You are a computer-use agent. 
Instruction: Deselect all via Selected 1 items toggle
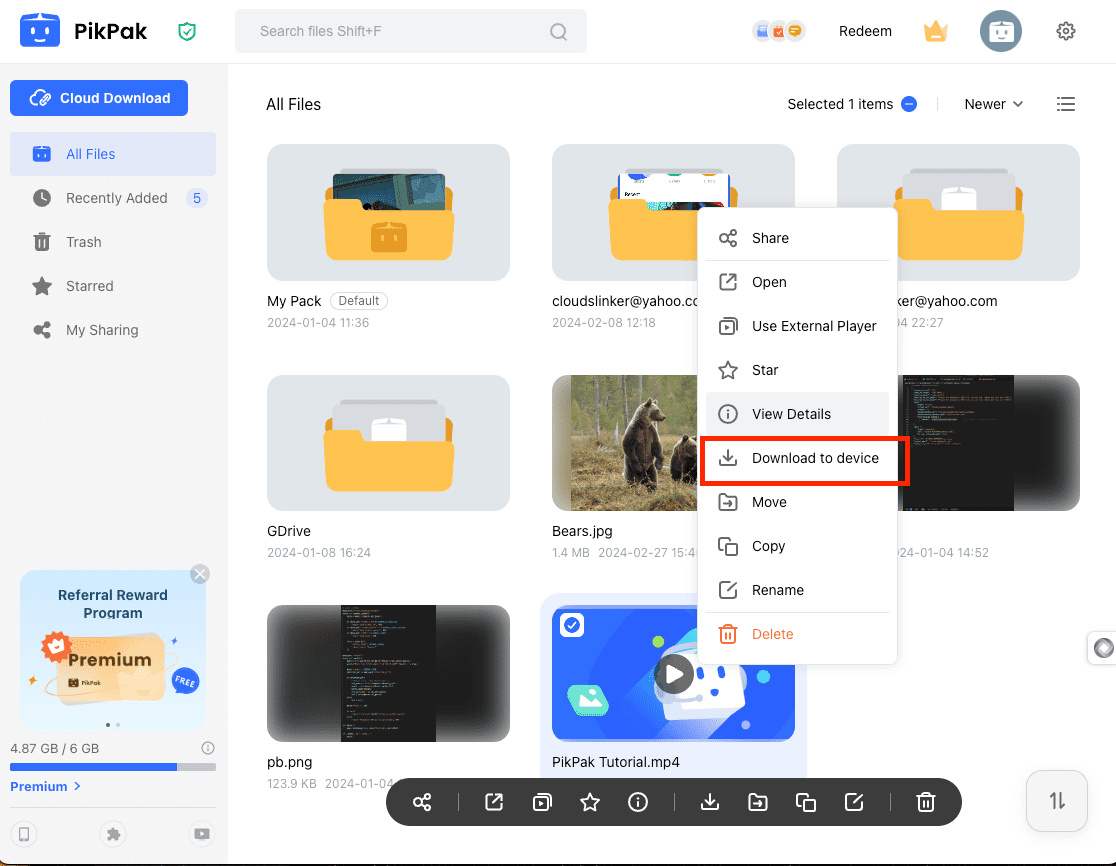click(x=909, y=104)
